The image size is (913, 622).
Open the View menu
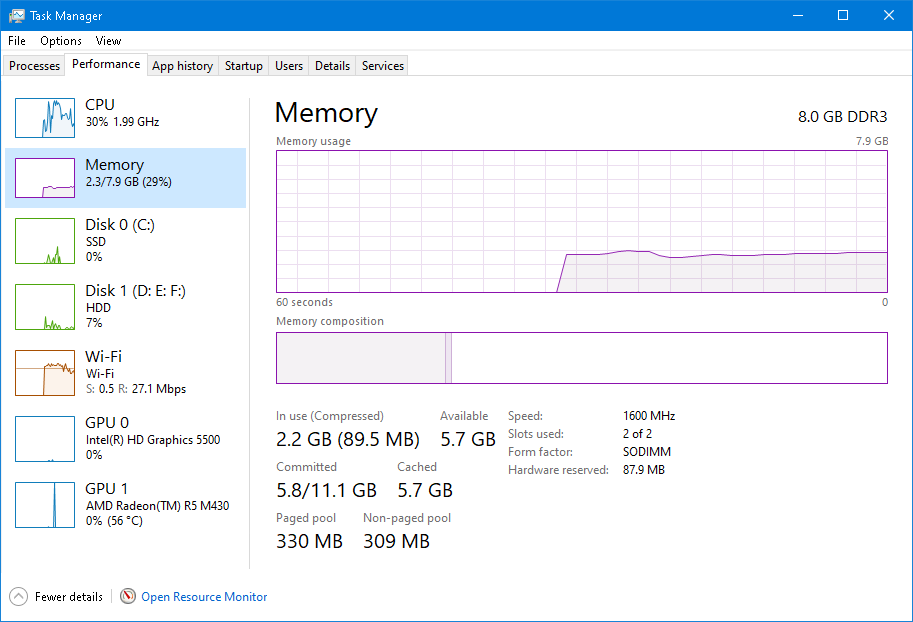pos(108,41)
